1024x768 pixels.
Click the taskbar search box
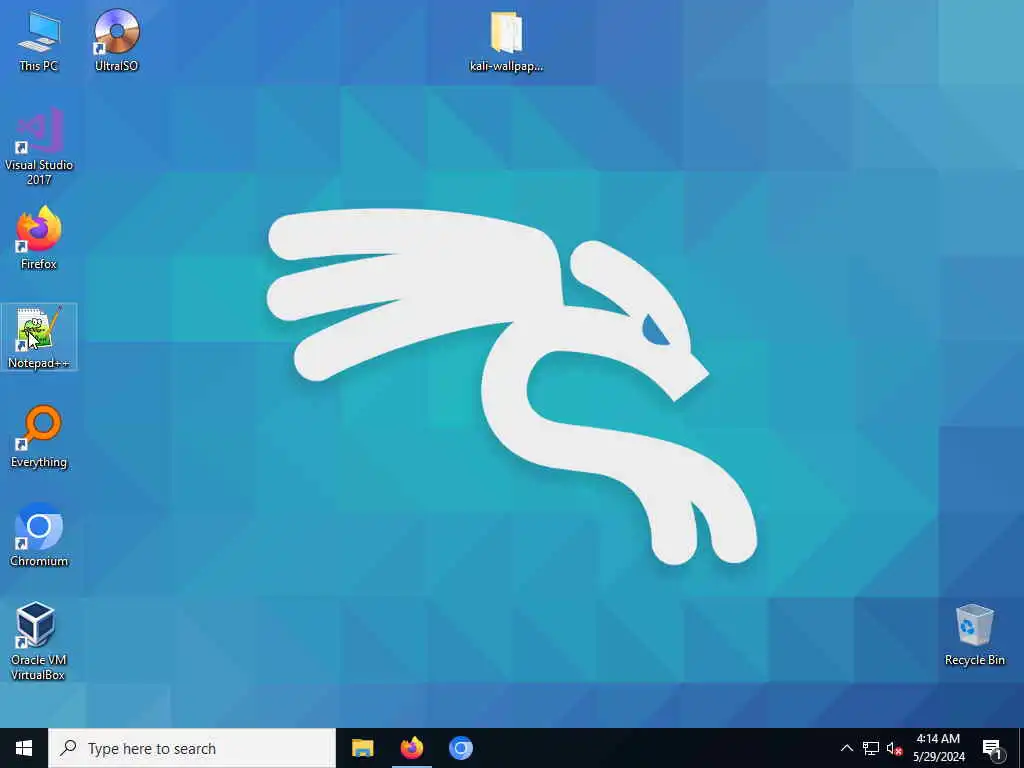192,748
